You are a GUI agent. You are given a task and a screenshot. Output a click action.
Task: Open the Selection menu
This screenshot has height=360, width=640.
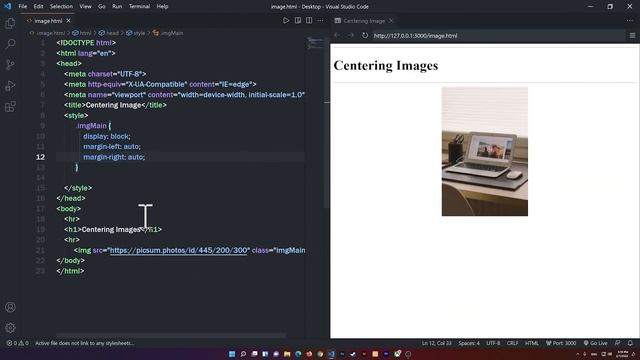(x=61, y=7)
